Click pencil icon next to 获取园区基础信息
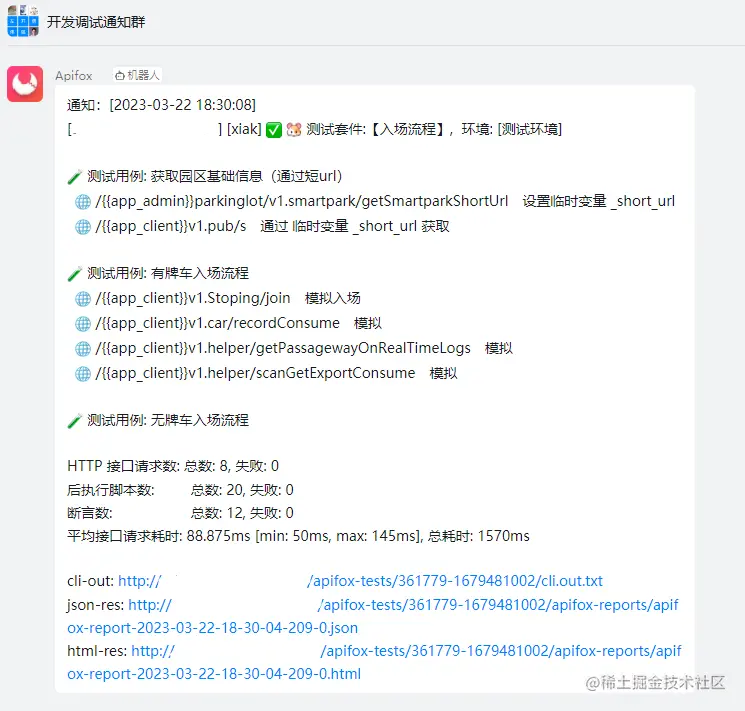The height and width of the screenshot is (711, 745). (x=75, y=177)
